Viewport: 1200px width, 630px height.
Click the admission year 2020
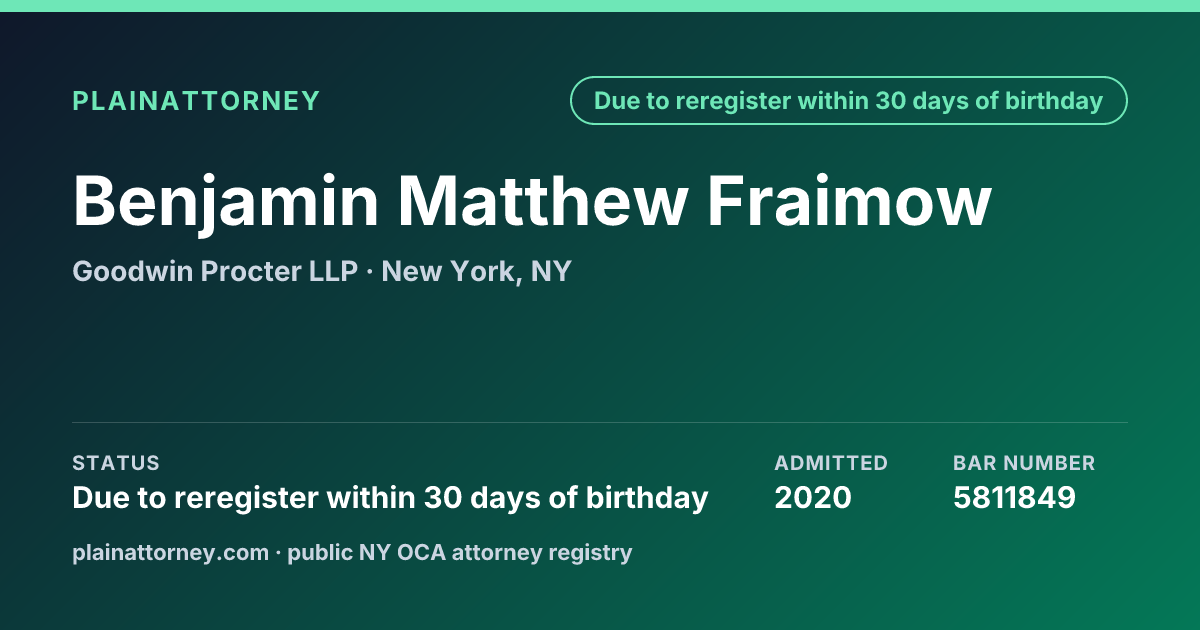coord(813,498)
